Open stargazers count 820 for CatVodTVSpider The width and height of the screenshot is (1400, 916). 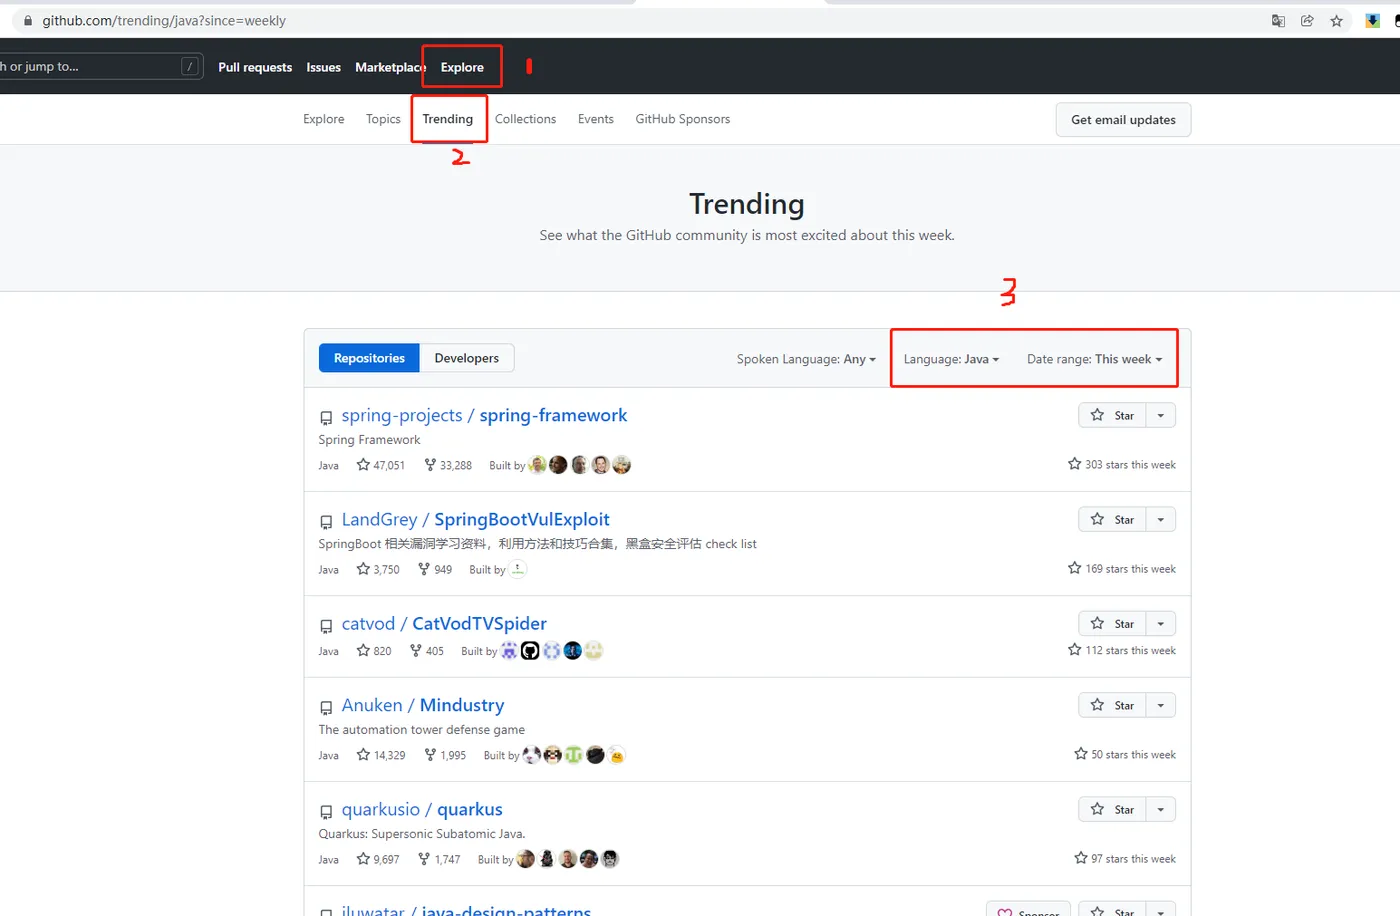click(374, 651)
